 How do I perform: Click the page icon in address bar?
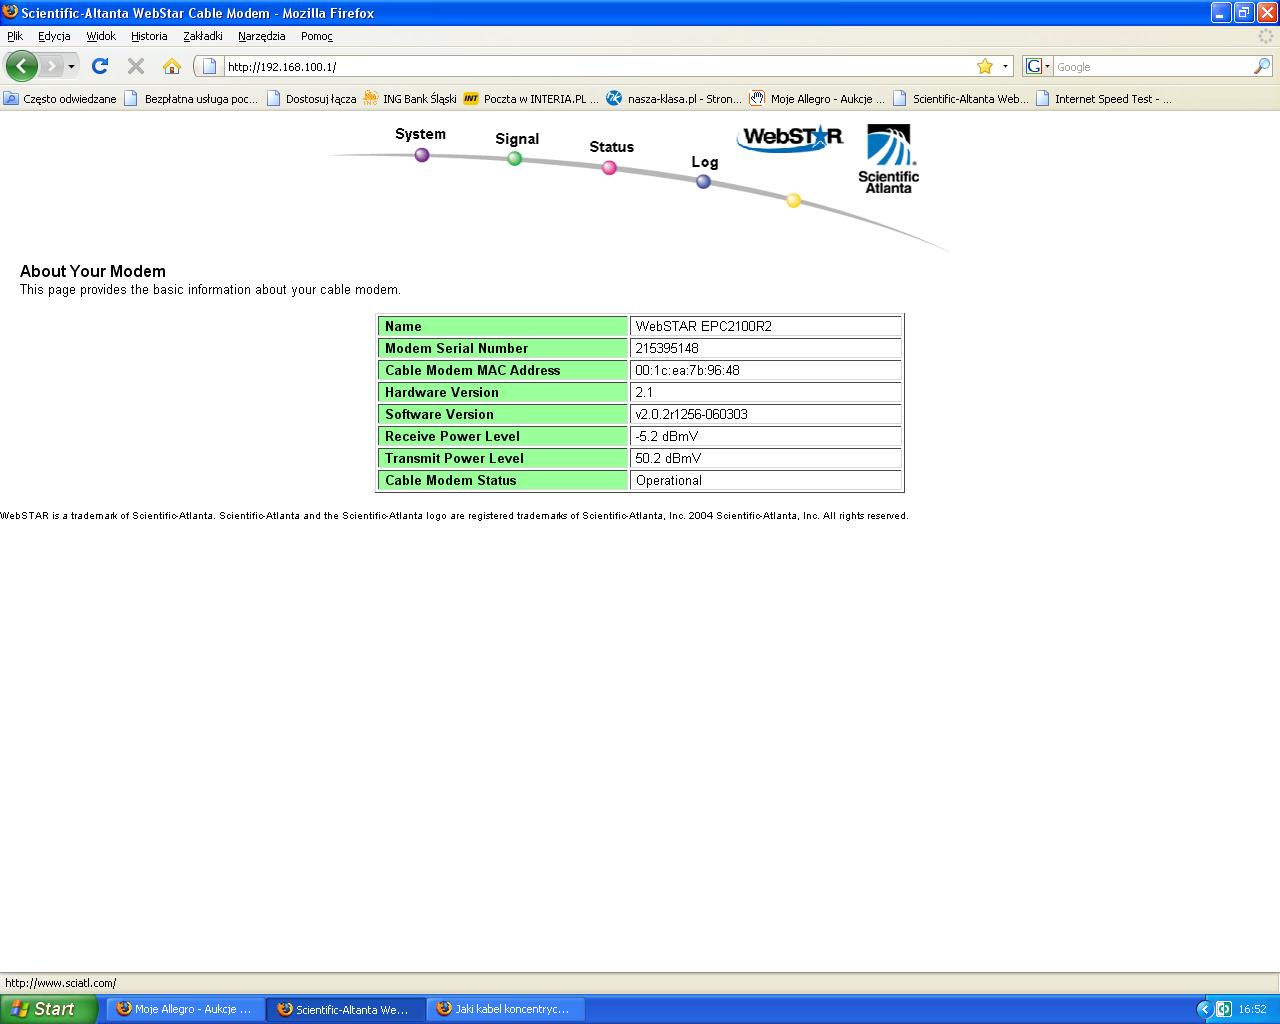[x=209, y=66]
